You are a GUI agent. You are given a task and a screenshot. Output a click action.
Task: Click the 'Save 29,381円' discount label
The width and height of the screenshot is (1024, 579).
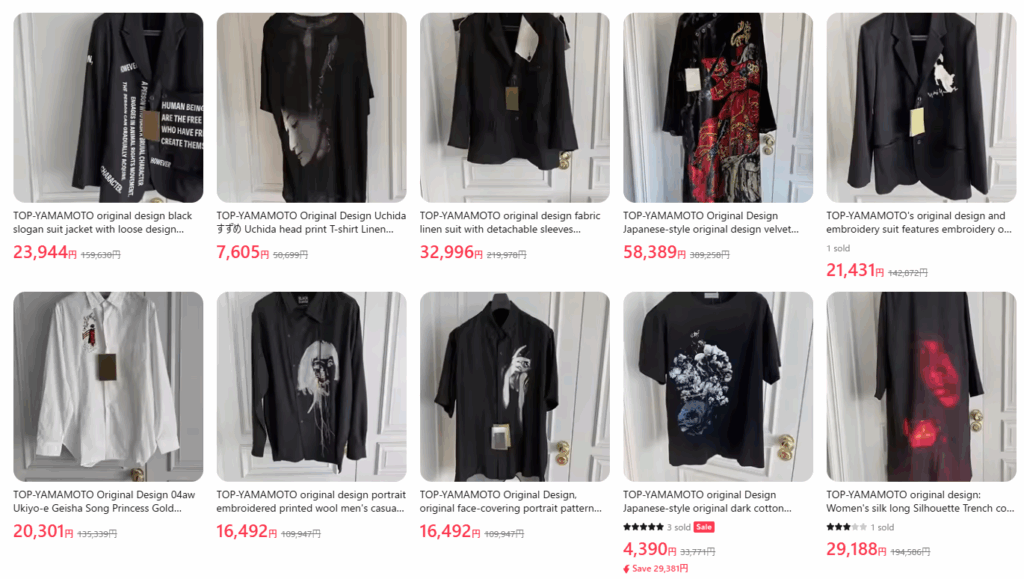tap(656, 569)
